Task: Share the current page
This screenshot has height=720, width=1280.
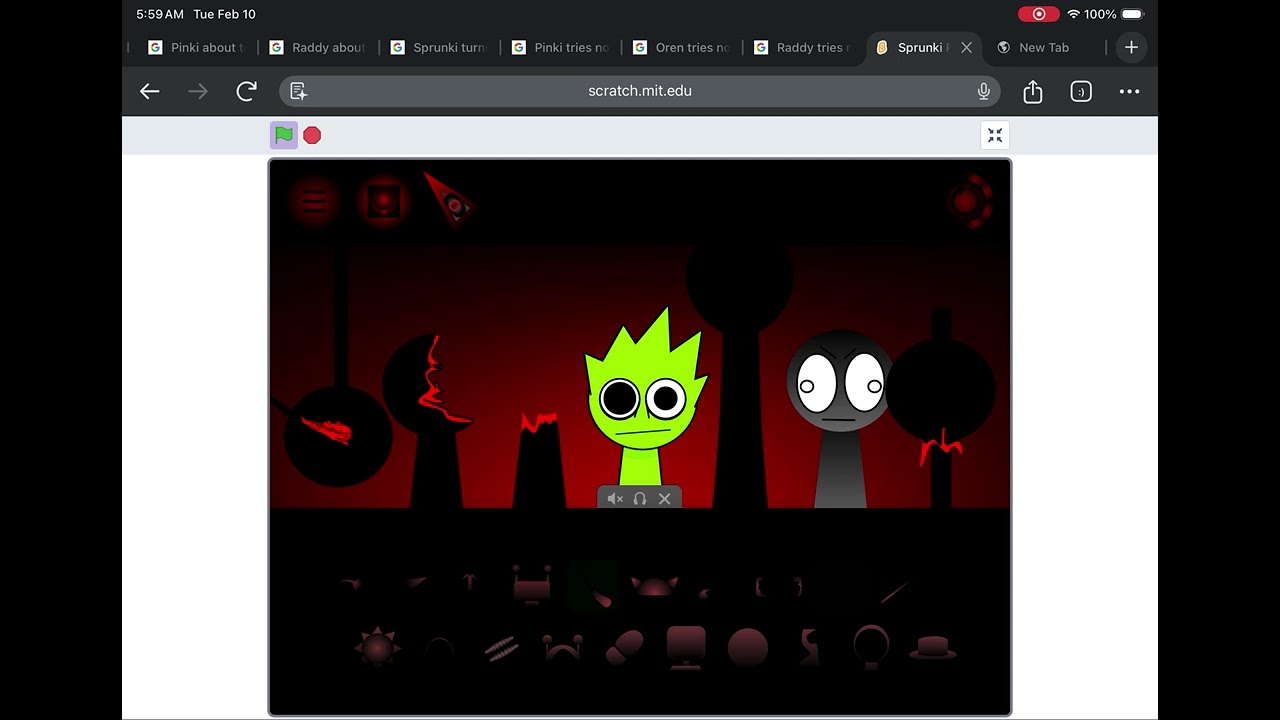Action: pos(1033,91)
